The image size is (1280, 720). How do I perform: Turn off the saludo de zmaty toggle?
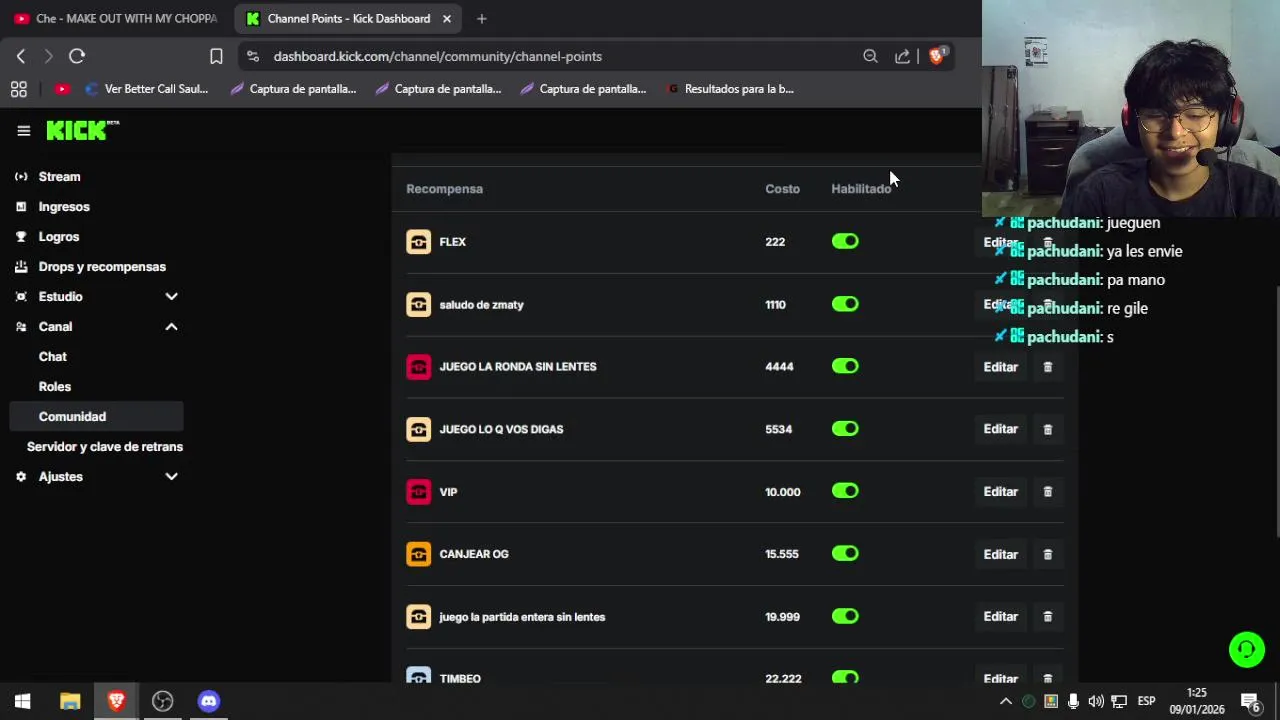coord(845,304)
